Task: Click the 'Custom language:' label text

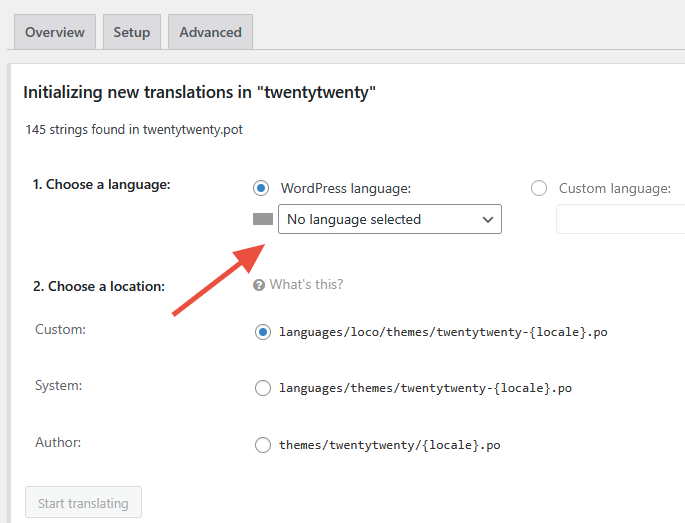Action: (614, 188)
